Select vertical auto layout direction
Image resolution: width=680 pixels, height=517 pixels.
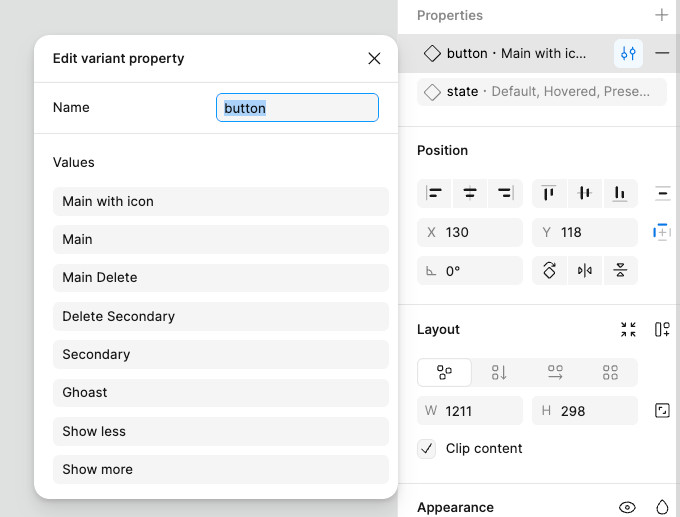coord(499,373)
